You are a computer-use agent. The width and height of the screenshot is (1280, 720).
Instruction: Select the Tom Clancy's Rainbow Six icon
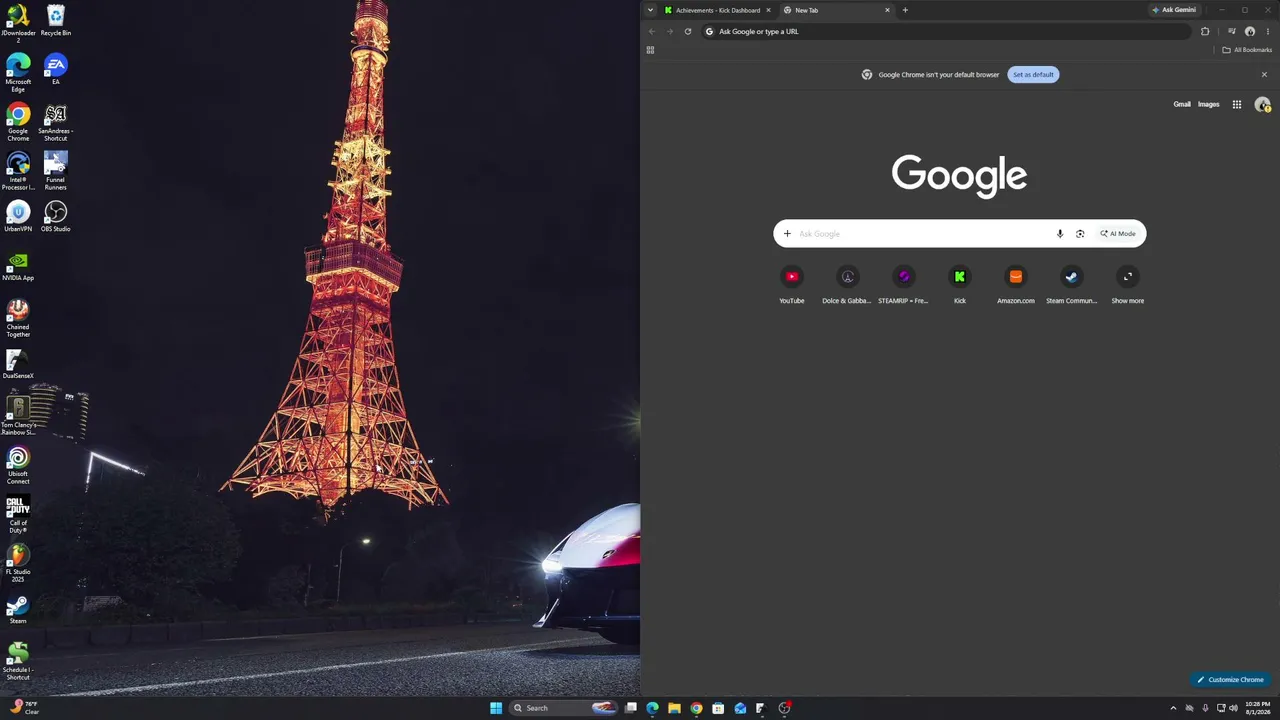[x=18, y=415]
